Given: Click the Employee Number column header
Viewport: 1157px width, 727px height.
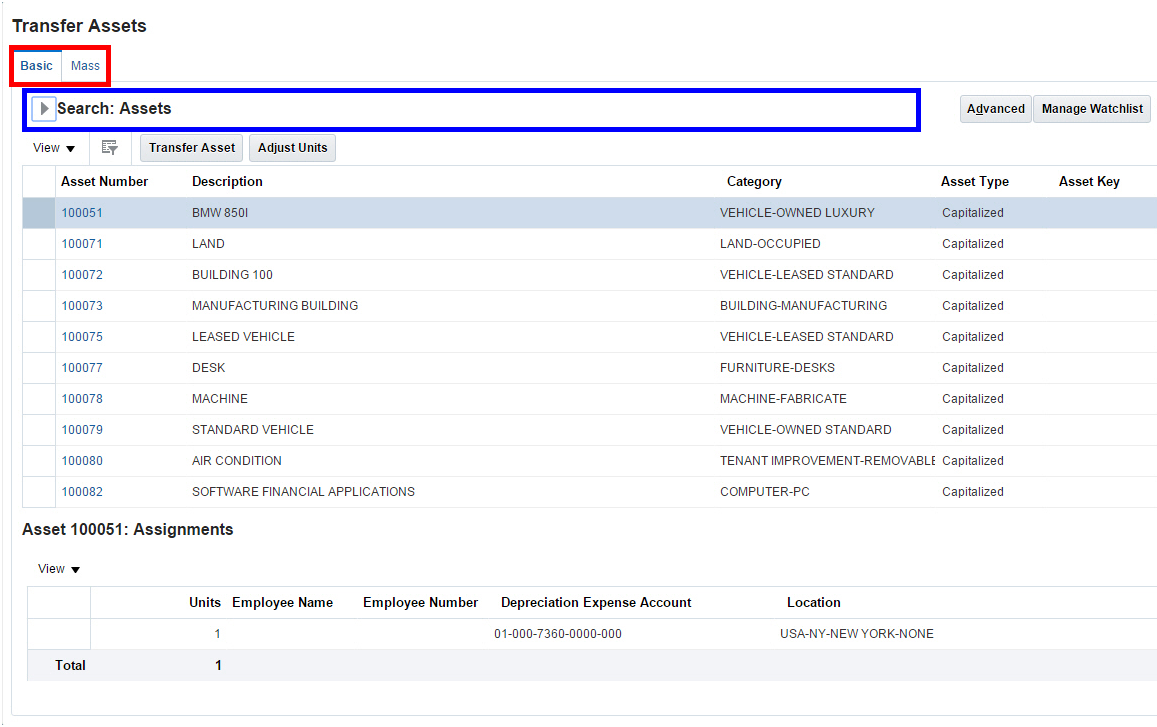Looking at the screenshot, I should tap(420, 602).
